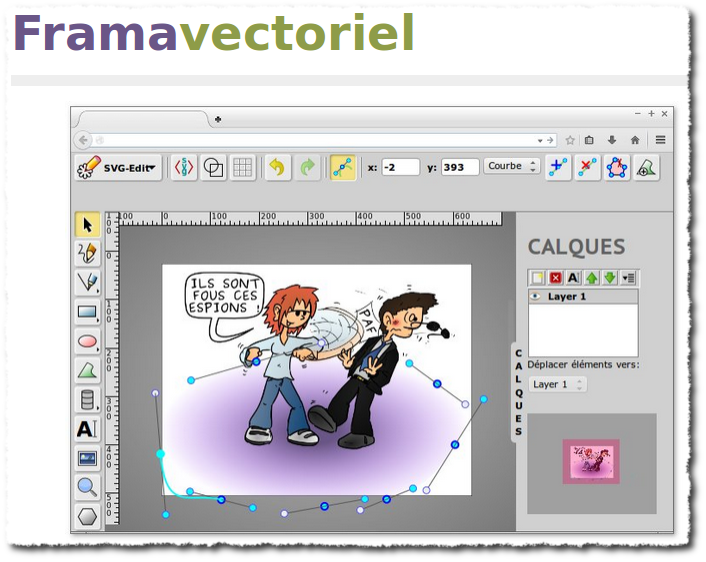706x562 pixels.
Task: Toggle the grid display button
Action: (x=242, y=168)
